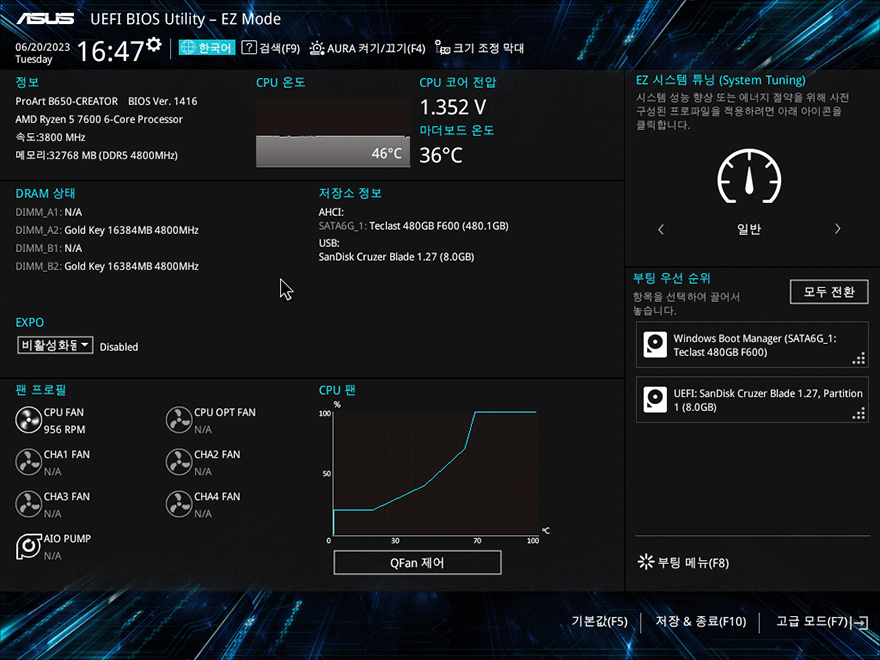Click ProArt B650-CREATOR model text
This screenshot has width=880, height=660.
click(x=67, y=101)
